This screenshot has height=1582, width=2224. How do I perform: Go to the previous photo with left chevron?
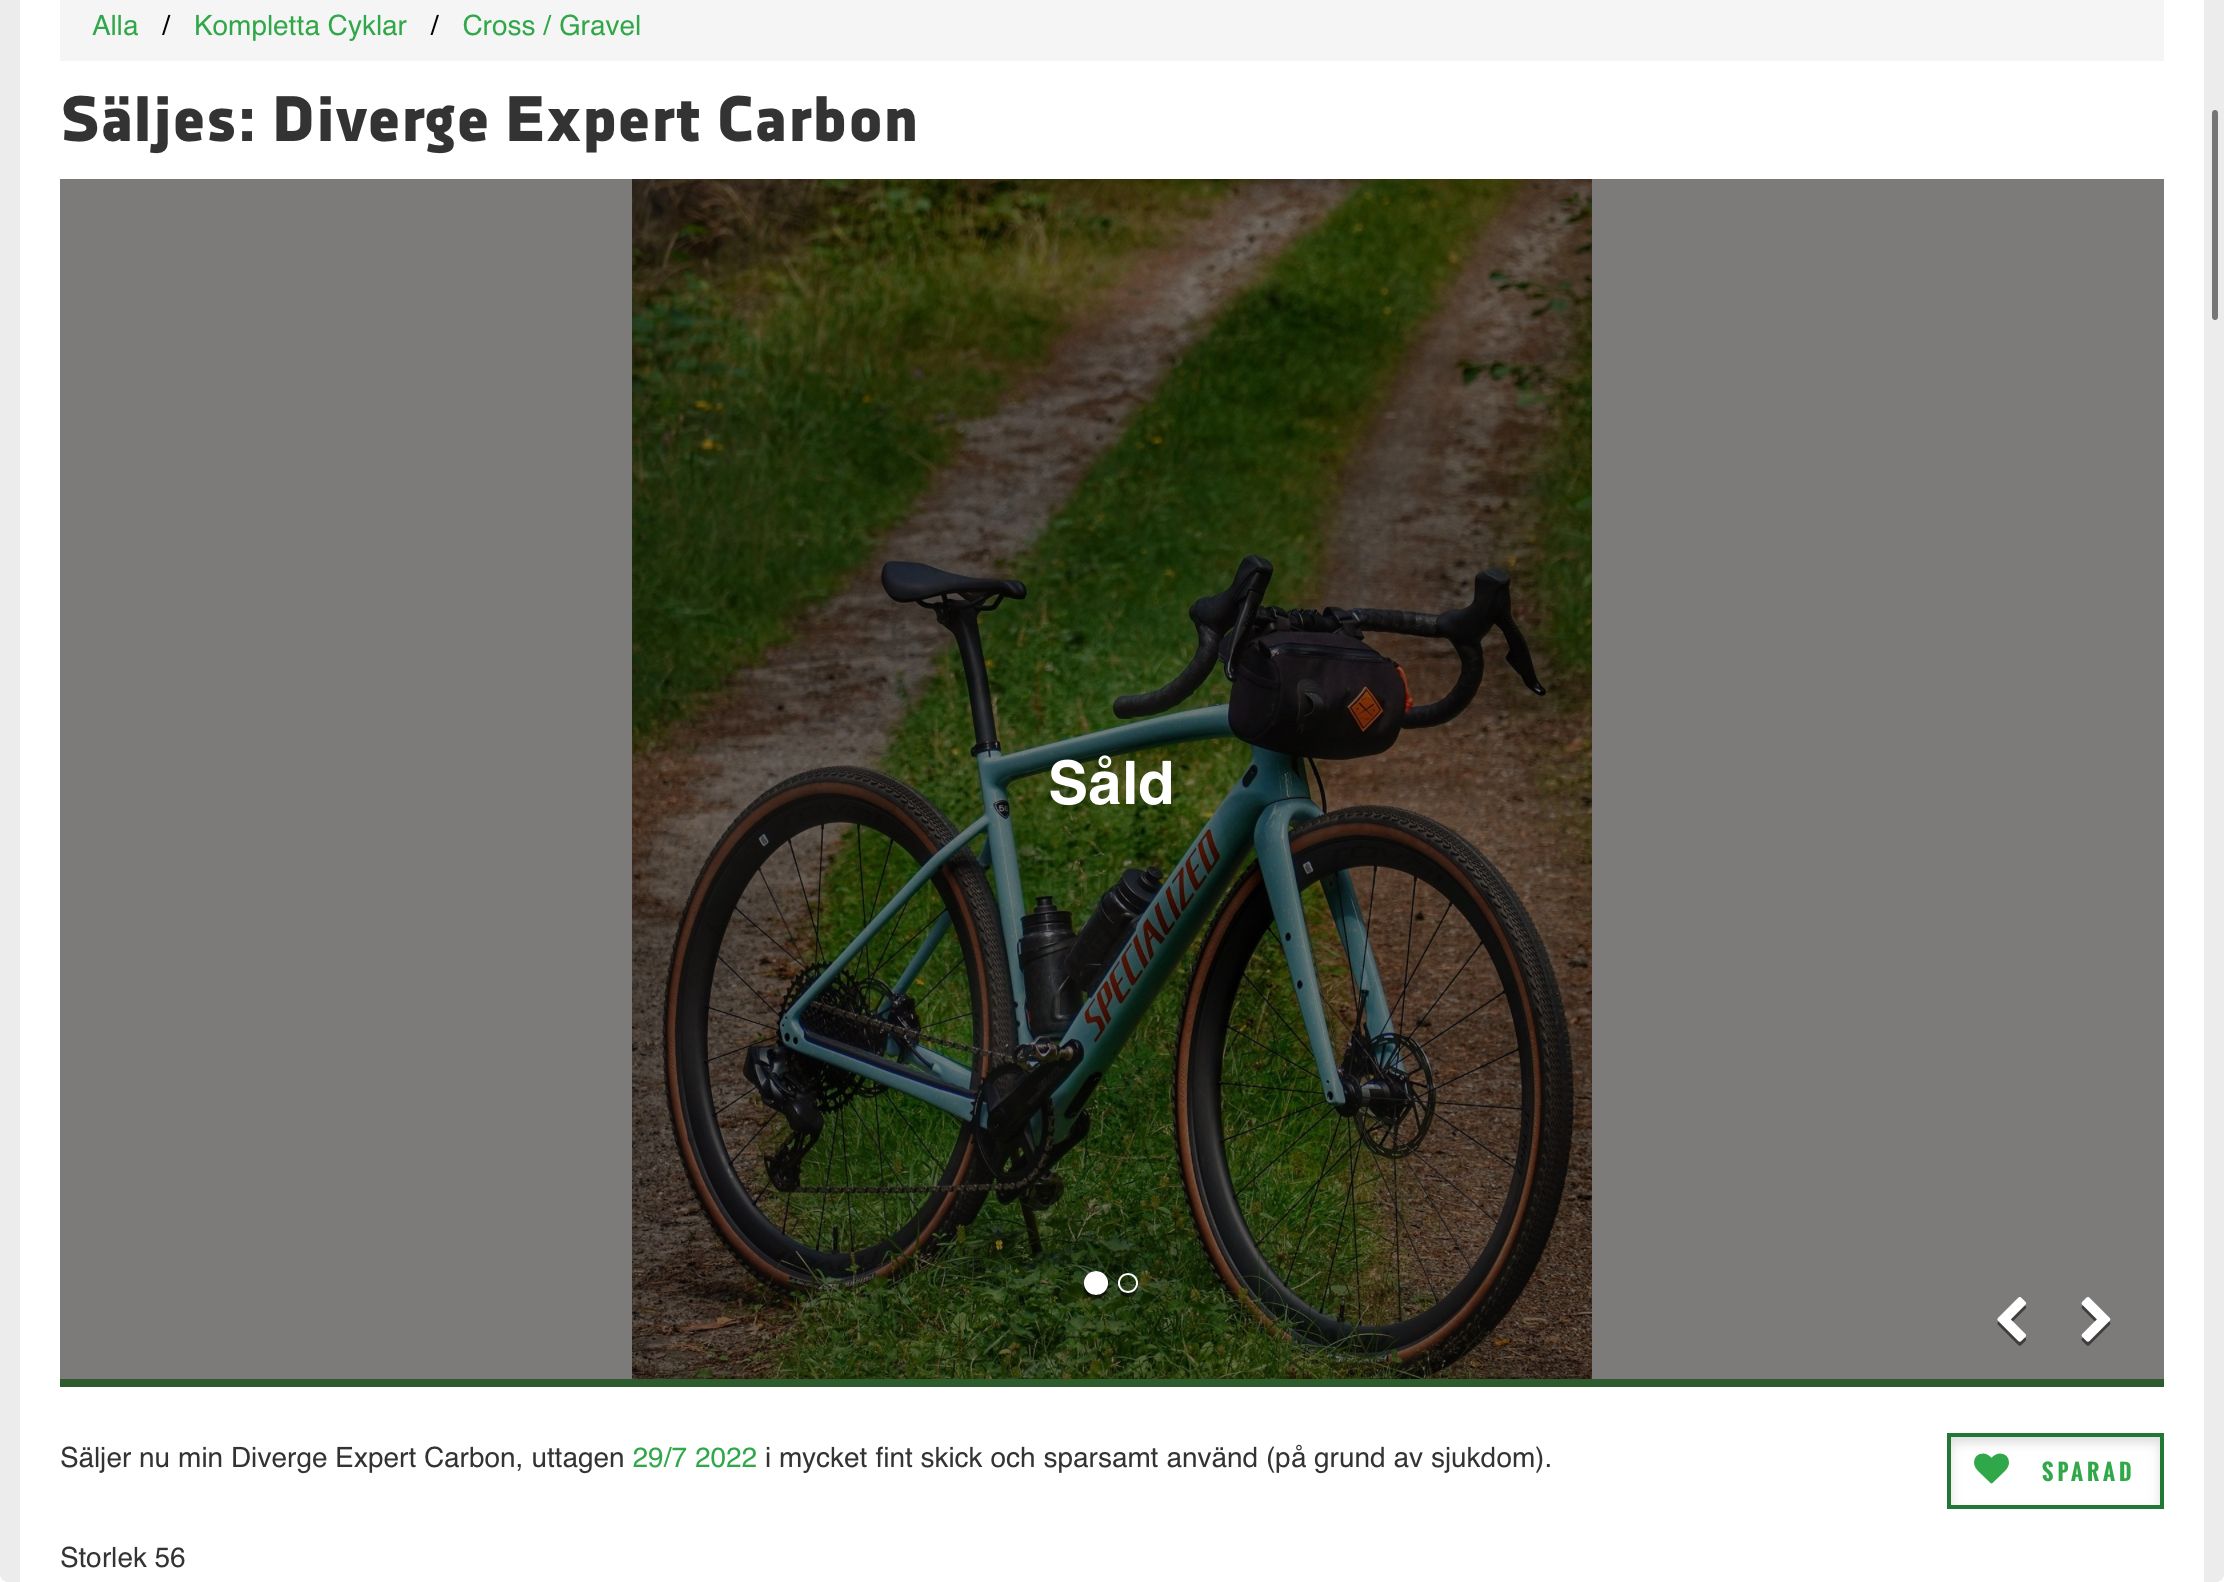[2012, 1320]
